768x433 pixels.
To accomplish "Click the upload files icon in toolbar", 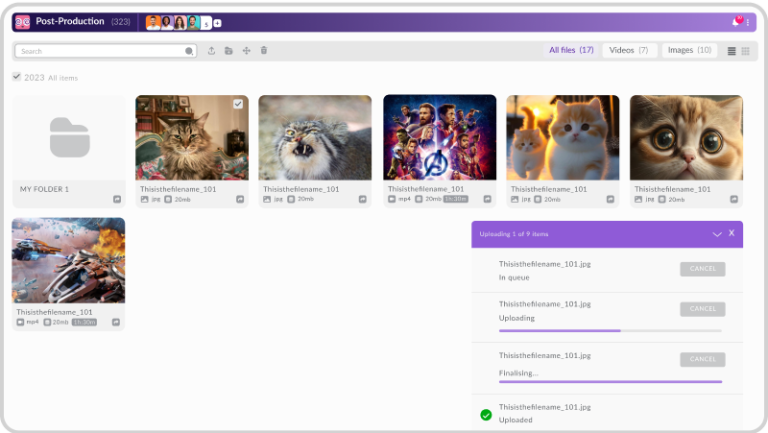I will (x=211, y=50).
